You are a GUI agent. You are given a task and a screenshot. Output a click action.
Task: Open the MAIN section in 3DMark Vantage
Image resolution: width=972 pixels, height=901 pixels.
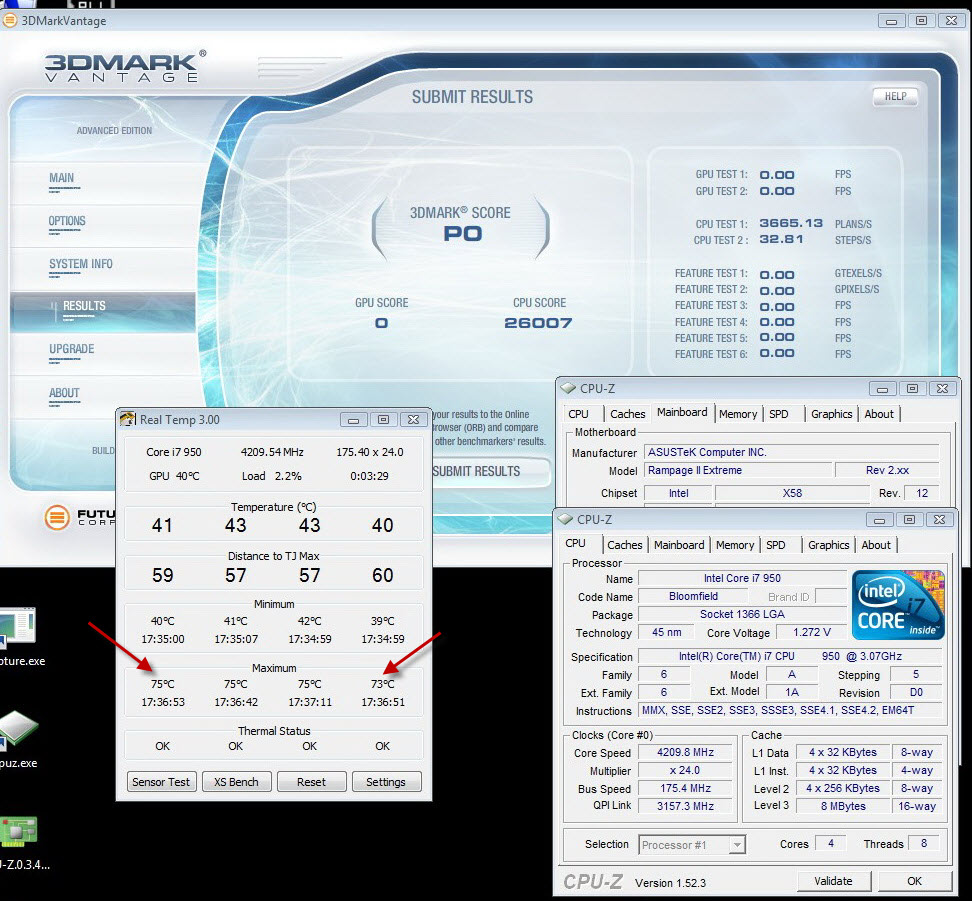61,178
